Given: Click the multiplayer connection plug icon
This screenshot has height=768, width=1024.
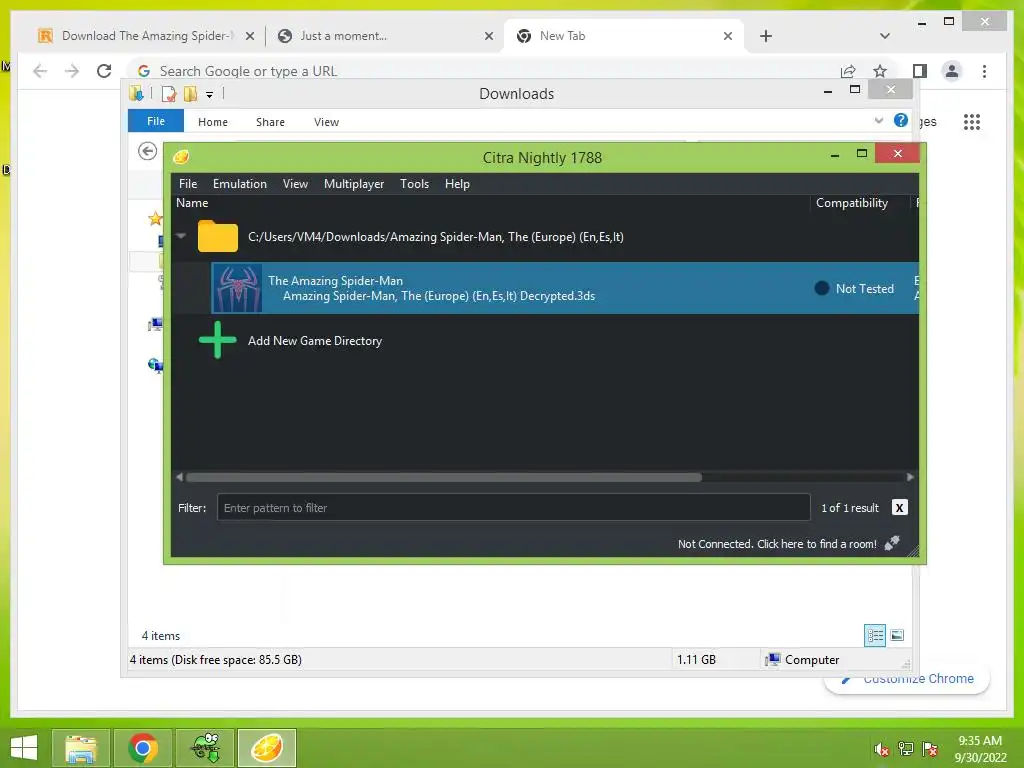Looking at the screenshot, I should [892, 543].
